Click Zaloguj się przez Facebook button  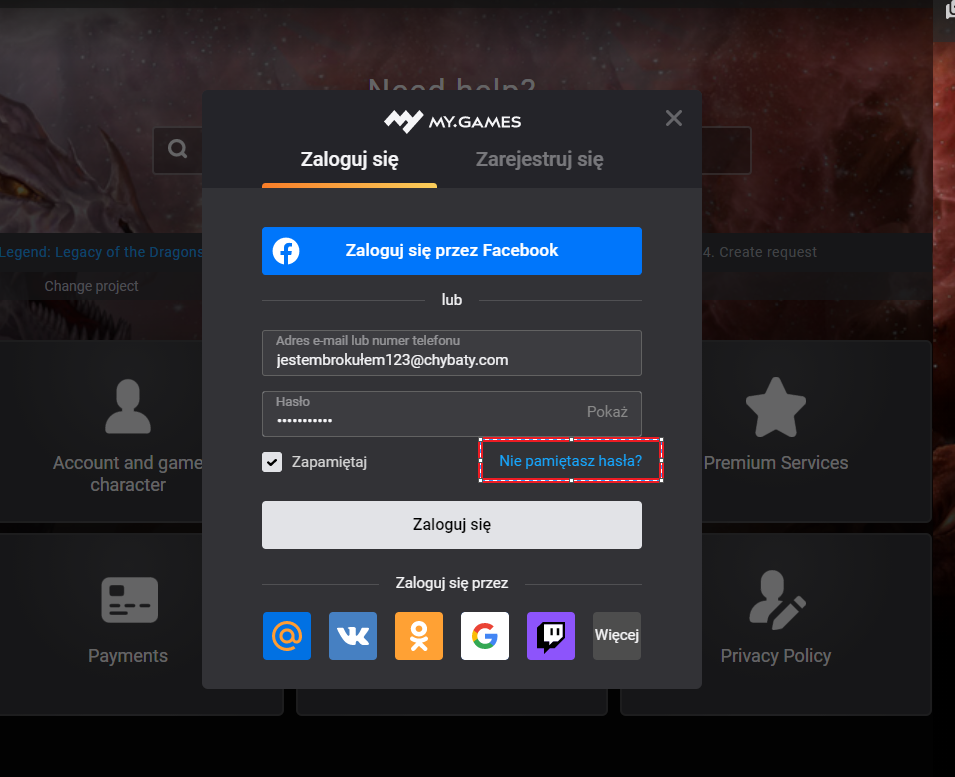click(452, 251)
